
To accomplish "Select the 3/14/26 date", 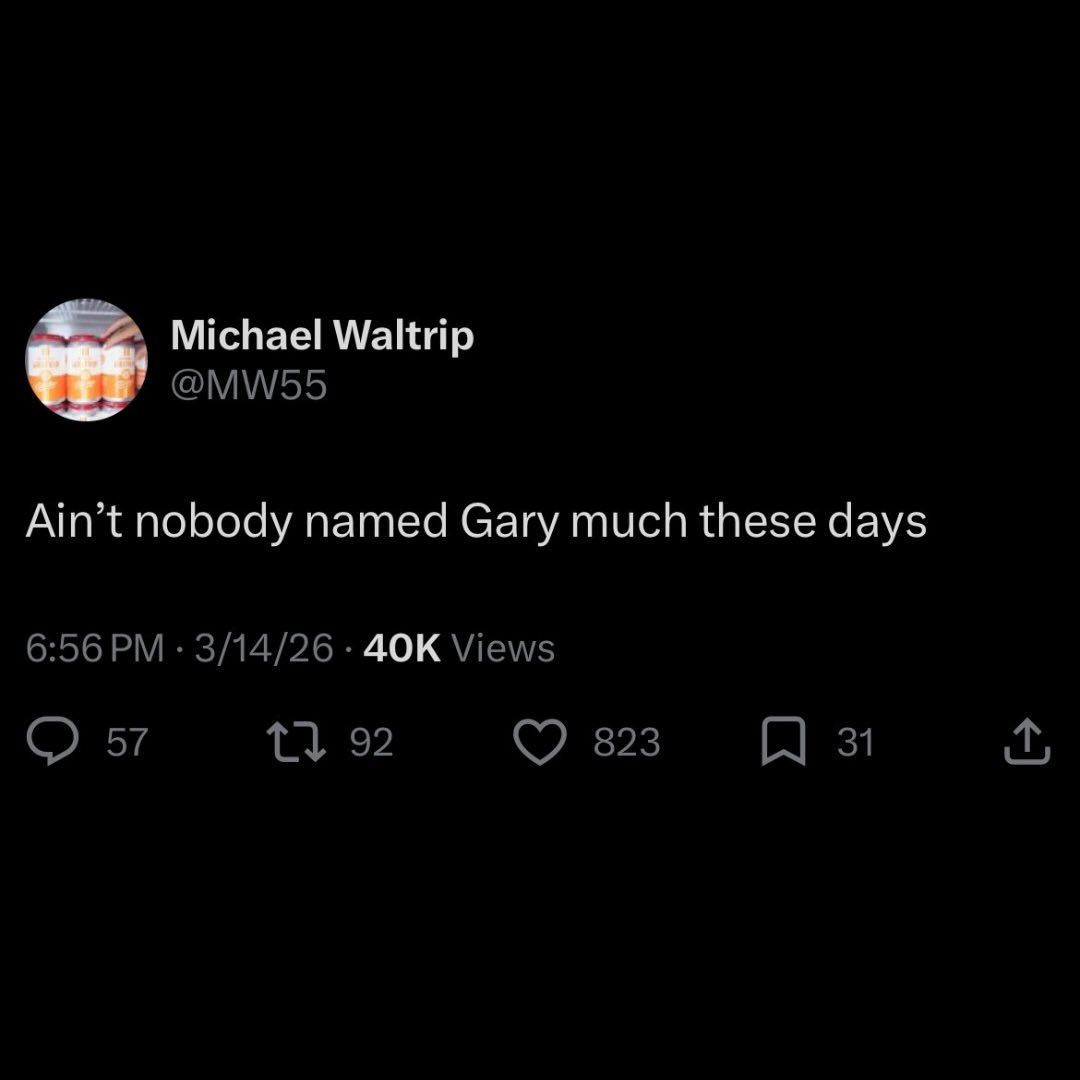I will 264,648.
